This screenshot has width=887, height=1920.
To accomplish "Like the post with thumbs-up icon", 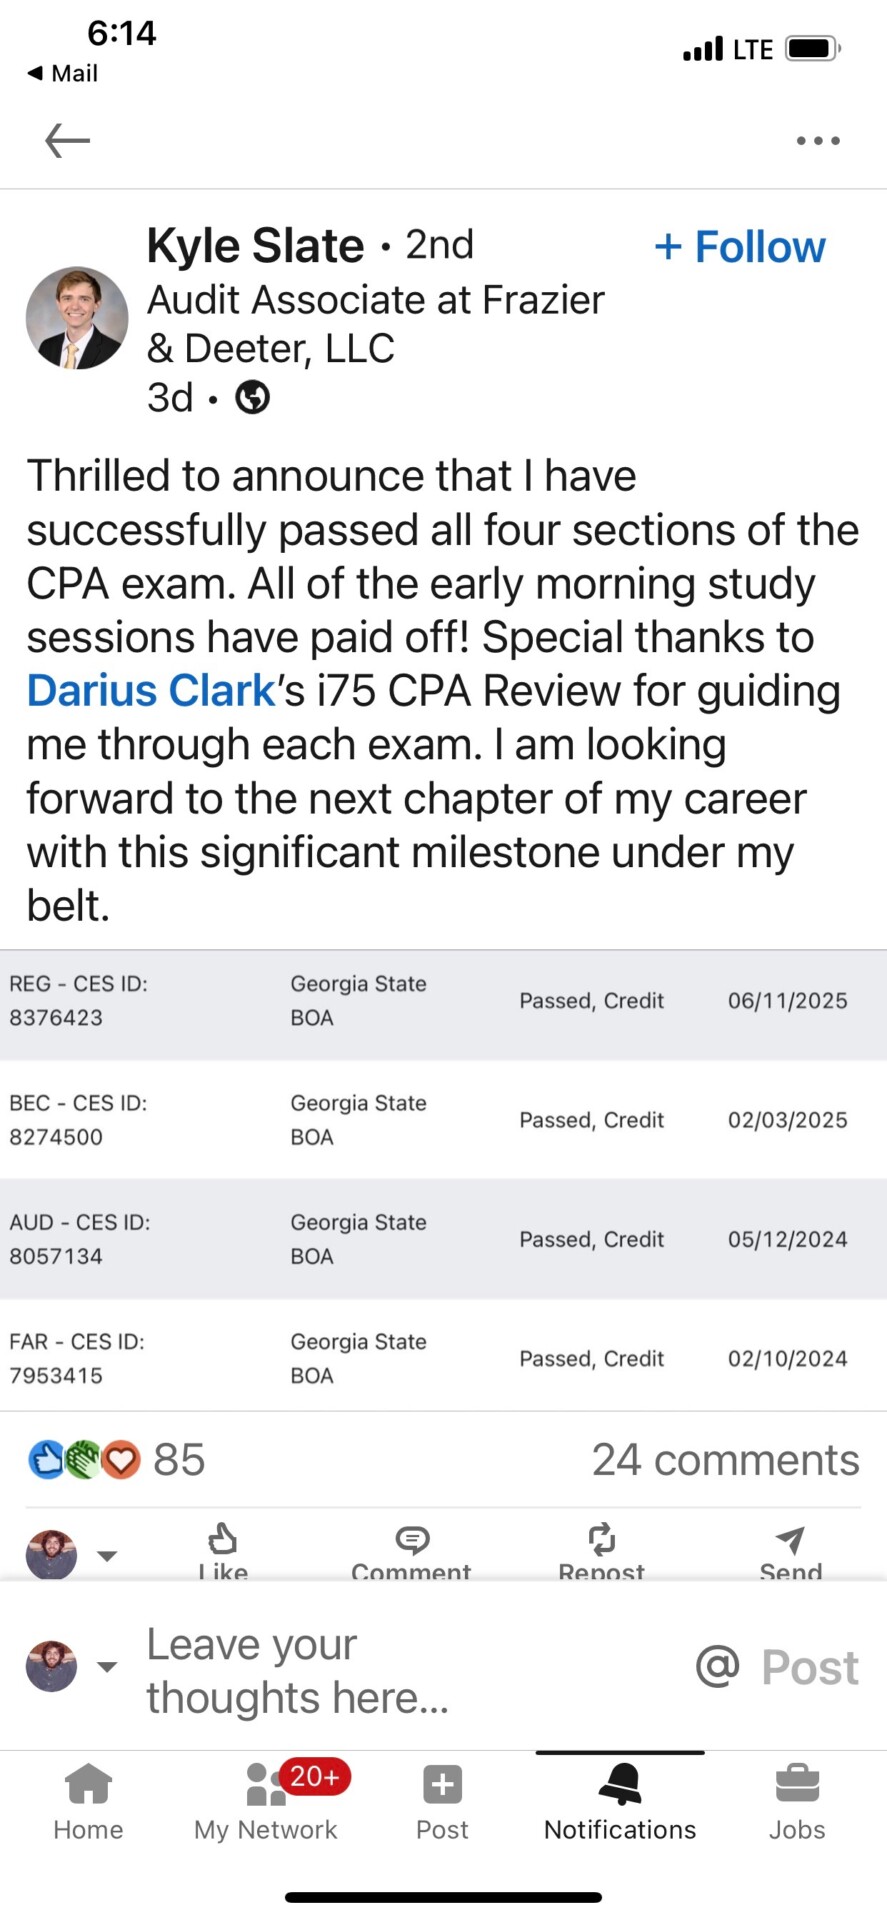I will [222, 1542].
